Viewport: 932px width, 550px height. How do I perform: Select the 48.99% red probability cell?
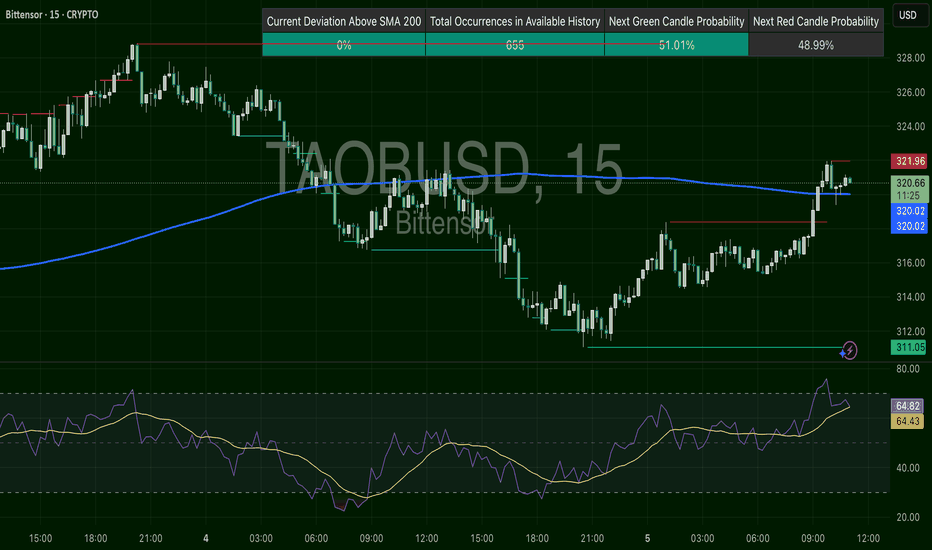[x=815, y=45]
